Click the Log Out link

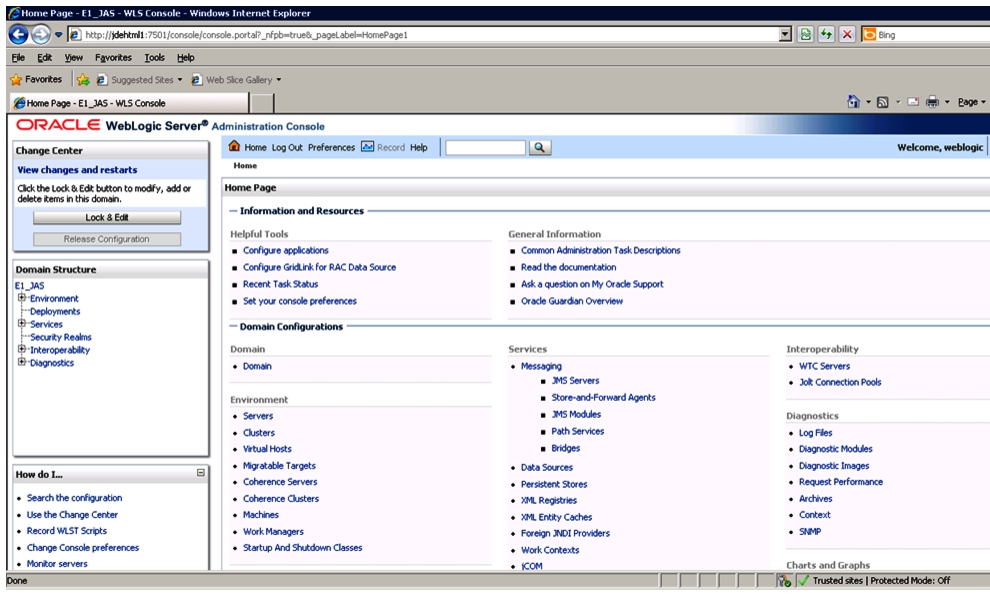pyautogui.click(x=287, y=148)
